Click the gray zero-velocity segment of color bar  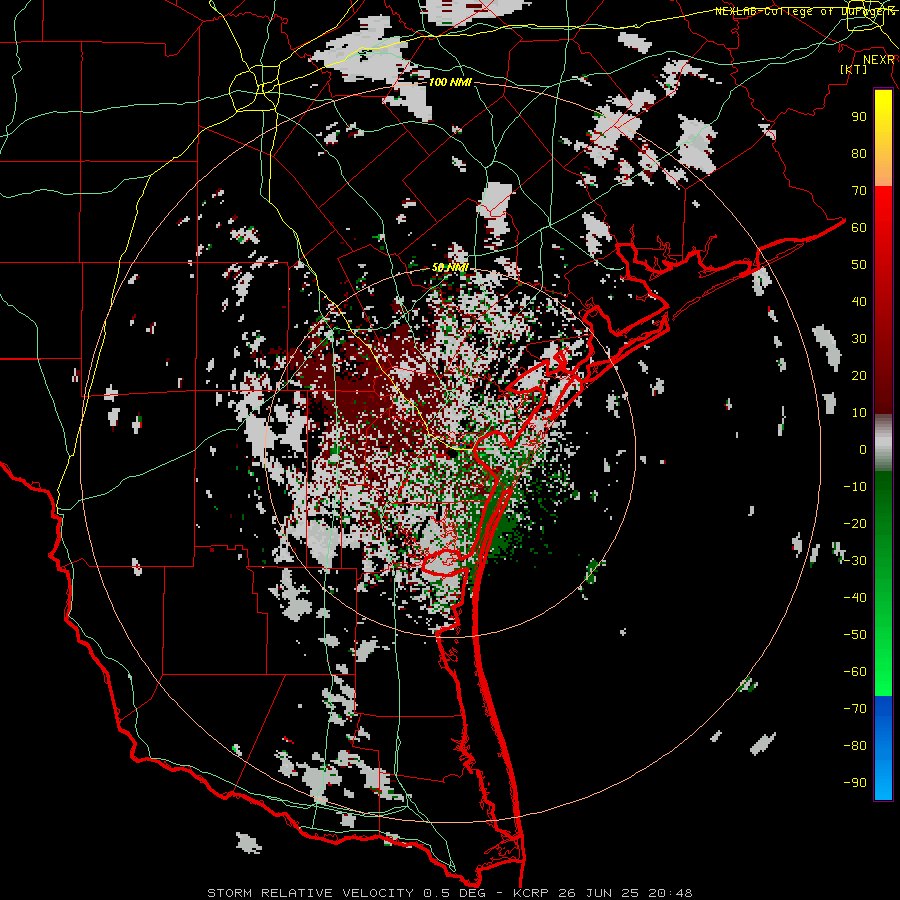(883, 443)
